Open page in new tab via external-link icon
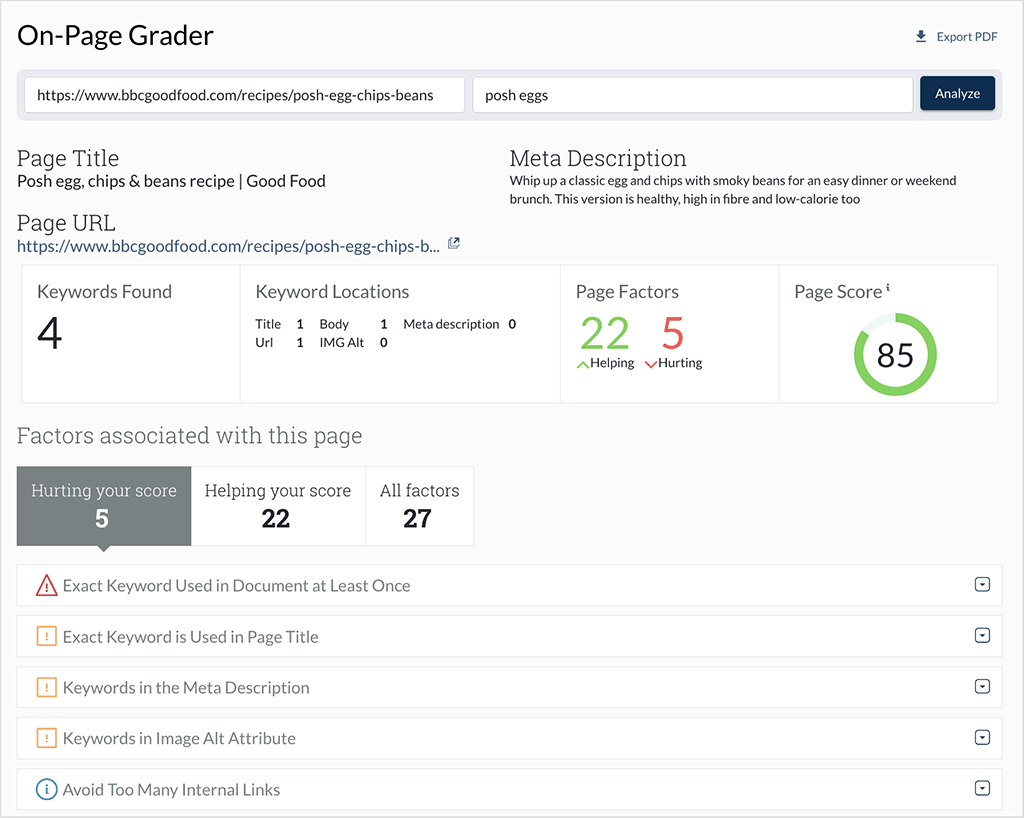Screen dimensions: 1024x818 pyautogui.click(x=453, y=242)
